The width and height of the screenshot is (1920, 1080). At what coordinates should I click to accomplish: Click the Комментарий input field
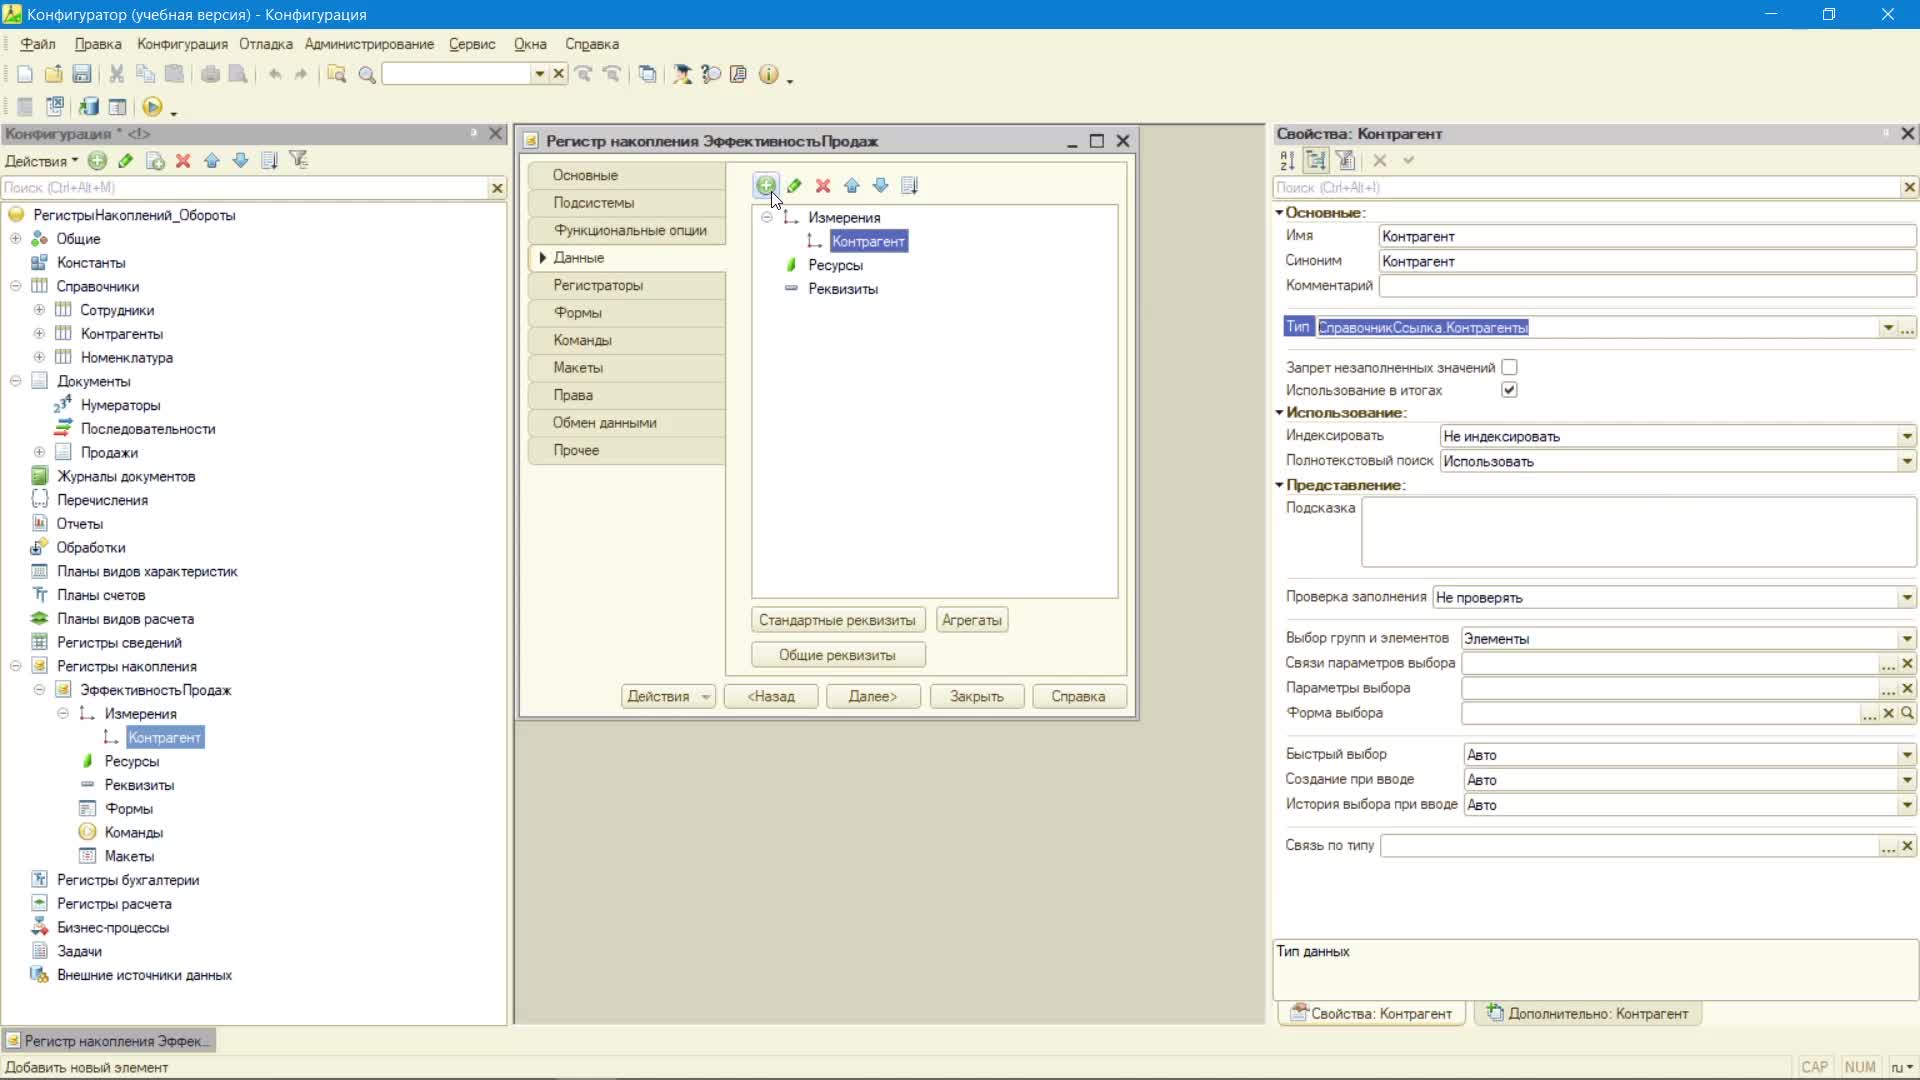tap(1647, 286)
